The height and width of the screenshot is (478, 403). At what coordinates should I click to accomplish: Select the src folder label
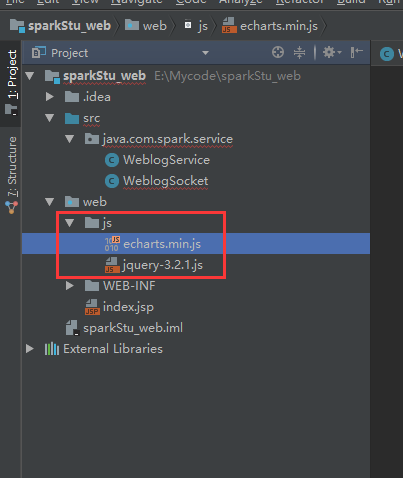tap(92, 118)
